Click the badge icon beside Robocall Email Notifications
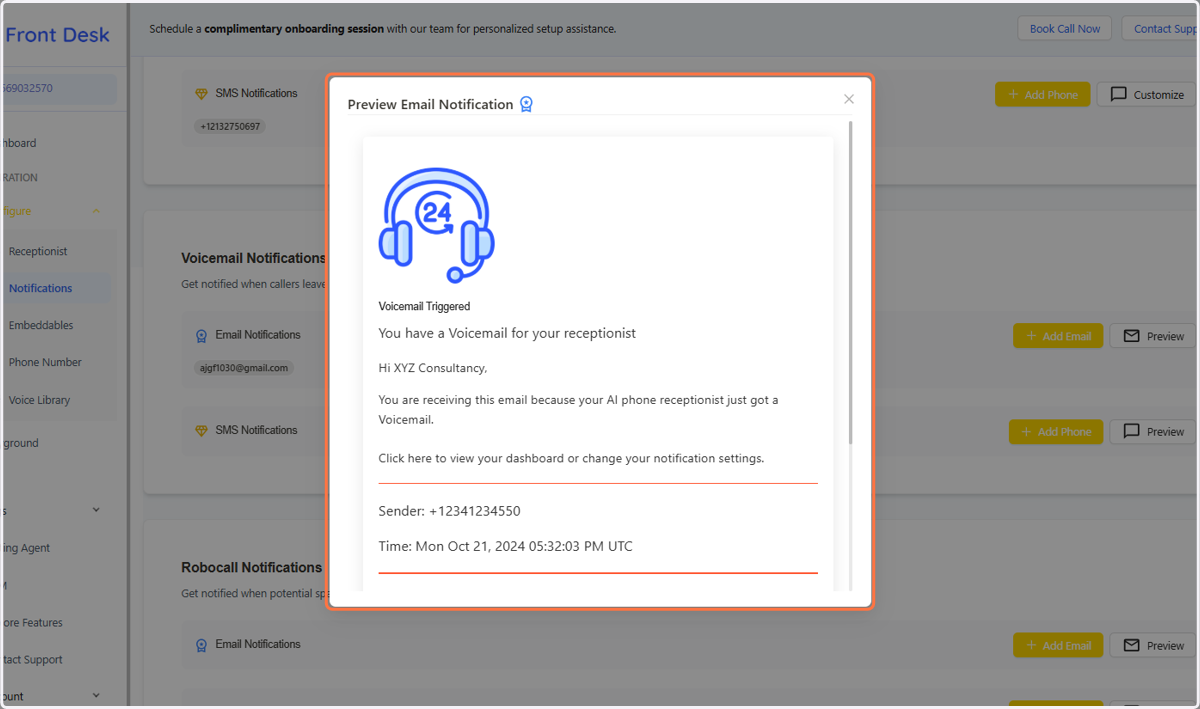 [201, 645]
